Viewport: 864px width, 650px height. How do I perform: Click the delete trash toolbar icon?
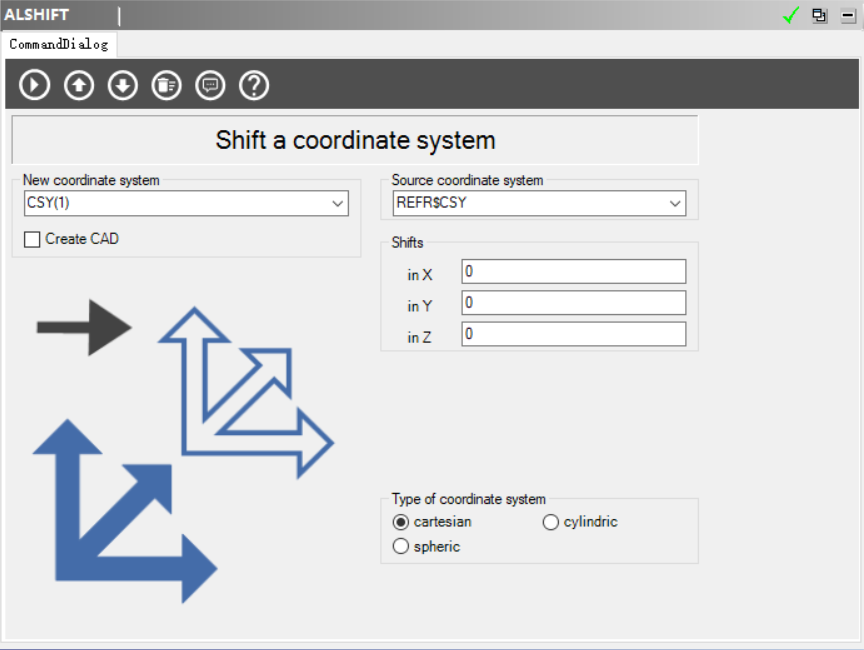tap(166, 85)
